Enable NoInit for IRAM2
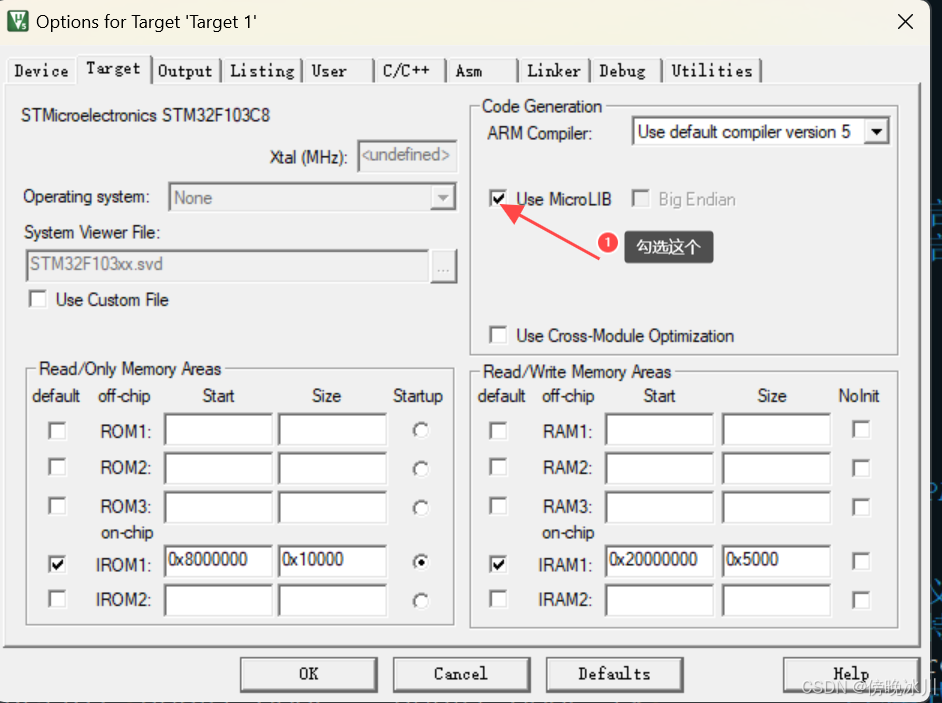Screen dimensions: 942x703 861,600
